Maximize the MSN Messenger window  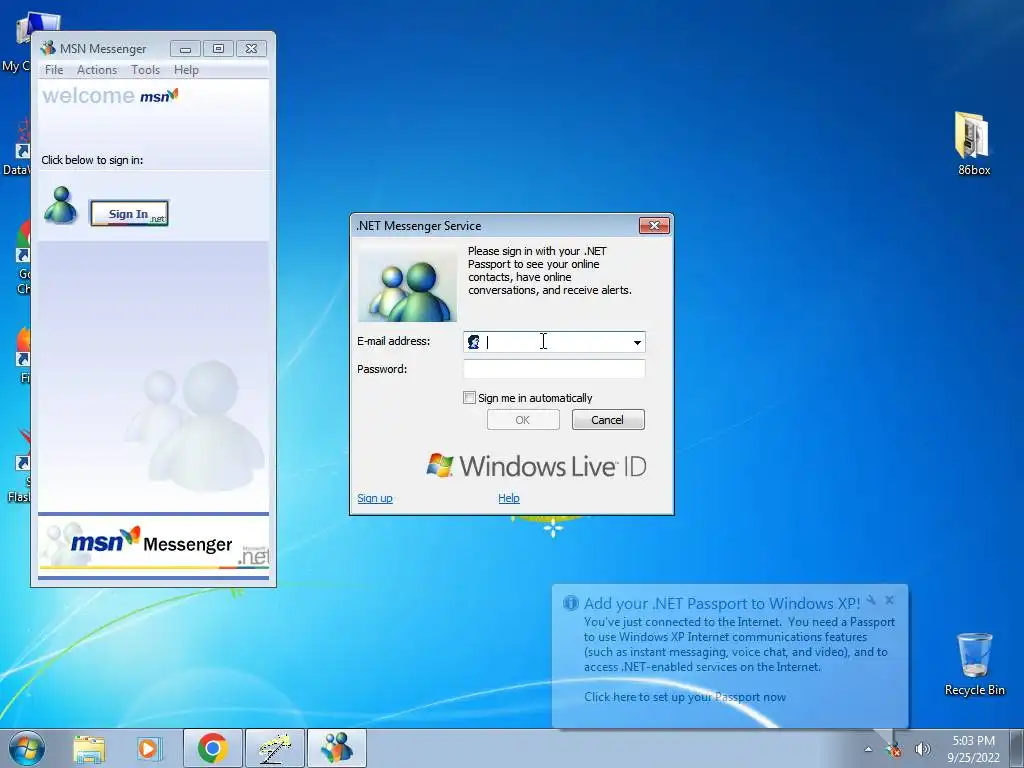218,48
